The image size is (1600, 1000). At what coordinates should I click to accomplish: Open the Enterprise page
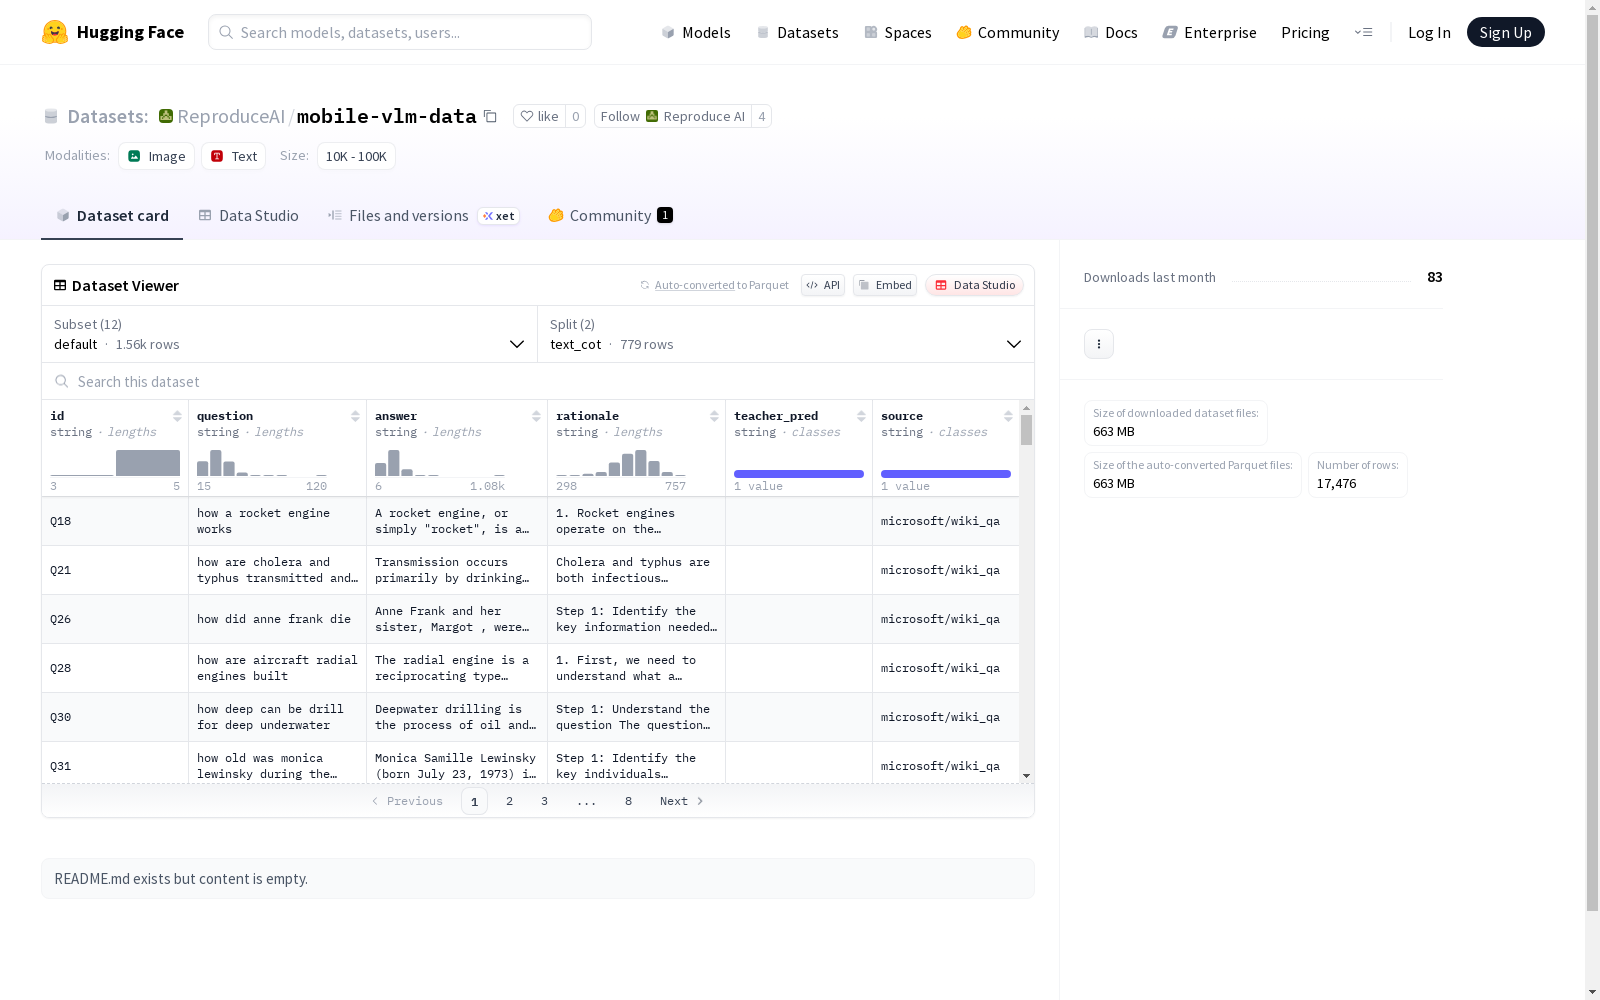(1210, 32)
